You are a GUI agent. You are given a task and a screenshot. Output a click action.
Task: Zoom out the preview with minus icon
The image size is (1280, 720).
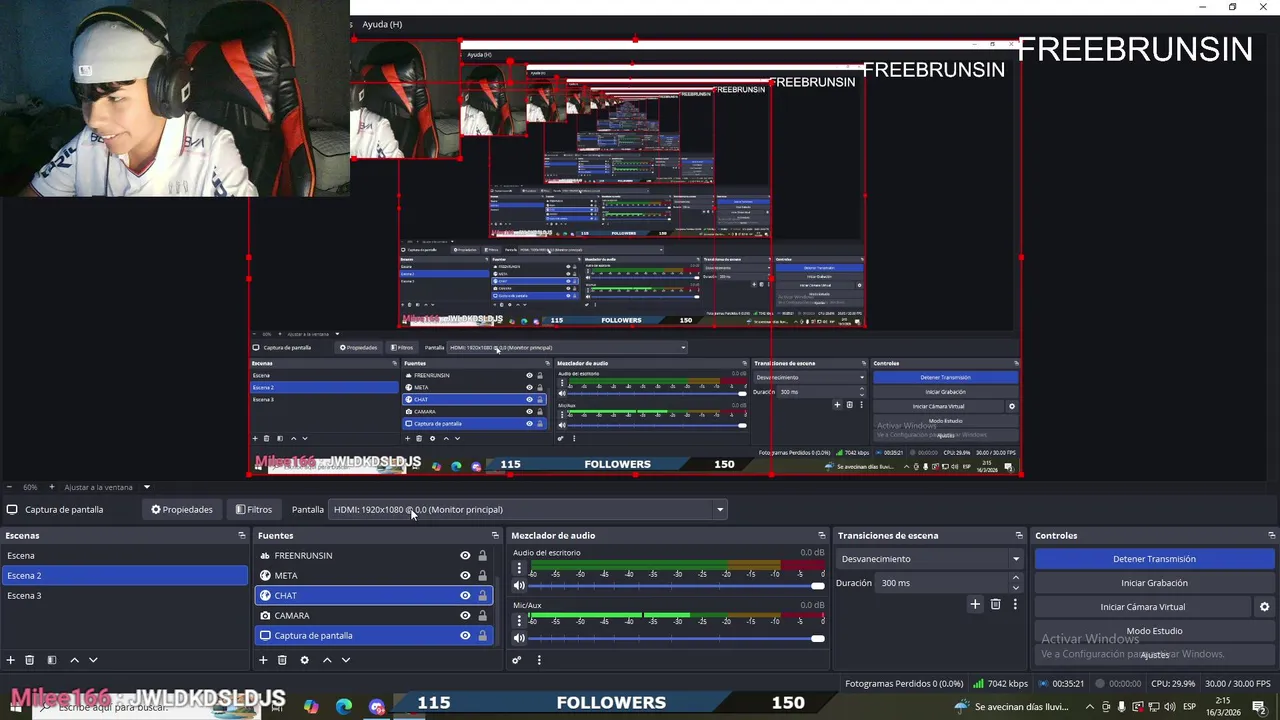8,487
